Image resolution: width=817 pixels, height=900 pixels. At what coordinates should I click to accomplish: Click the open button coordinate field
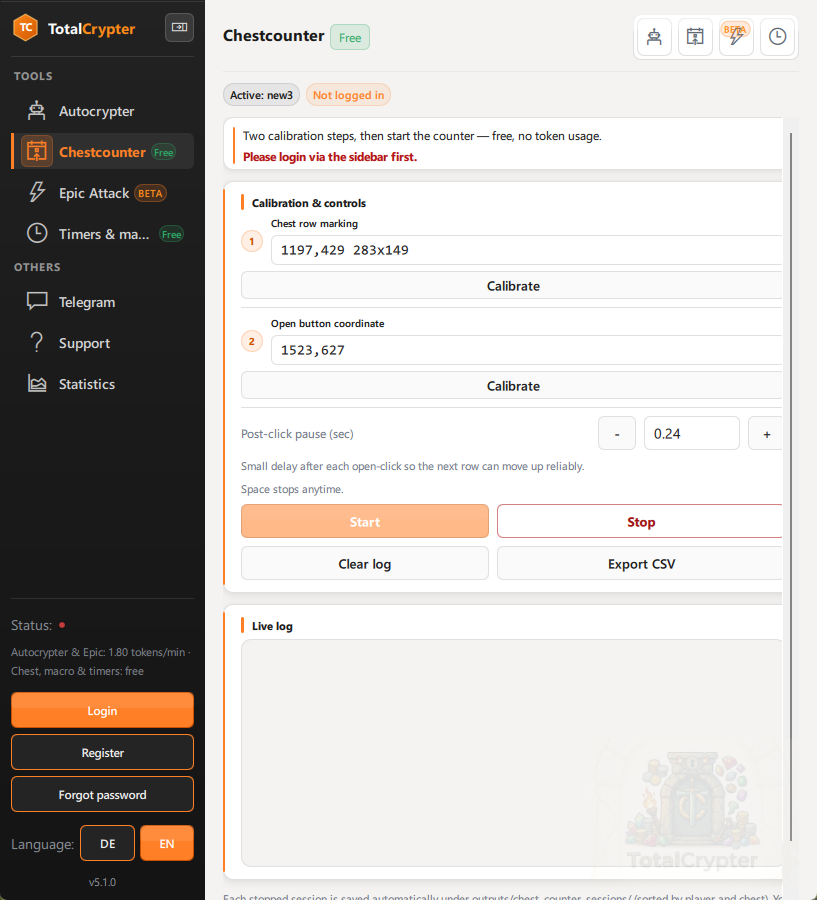(x=526, y=350)
